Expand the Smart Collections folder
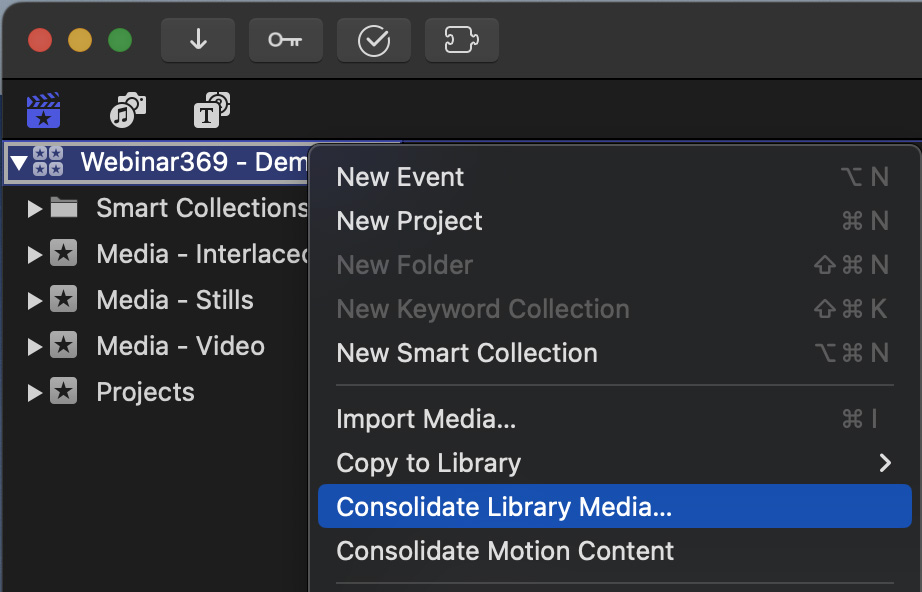922x592 pixels. click(x=35, y=208)
